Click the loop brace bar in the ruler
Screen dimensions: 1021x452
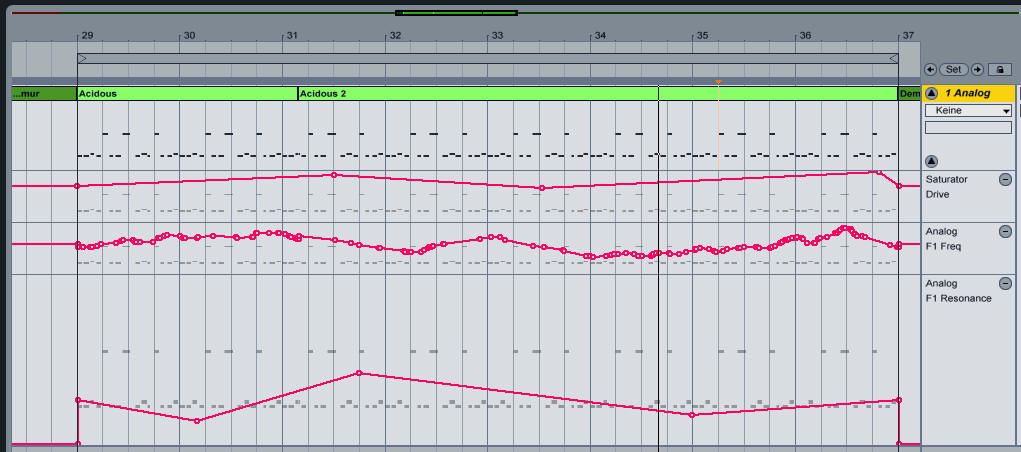[x=488, y=59]
